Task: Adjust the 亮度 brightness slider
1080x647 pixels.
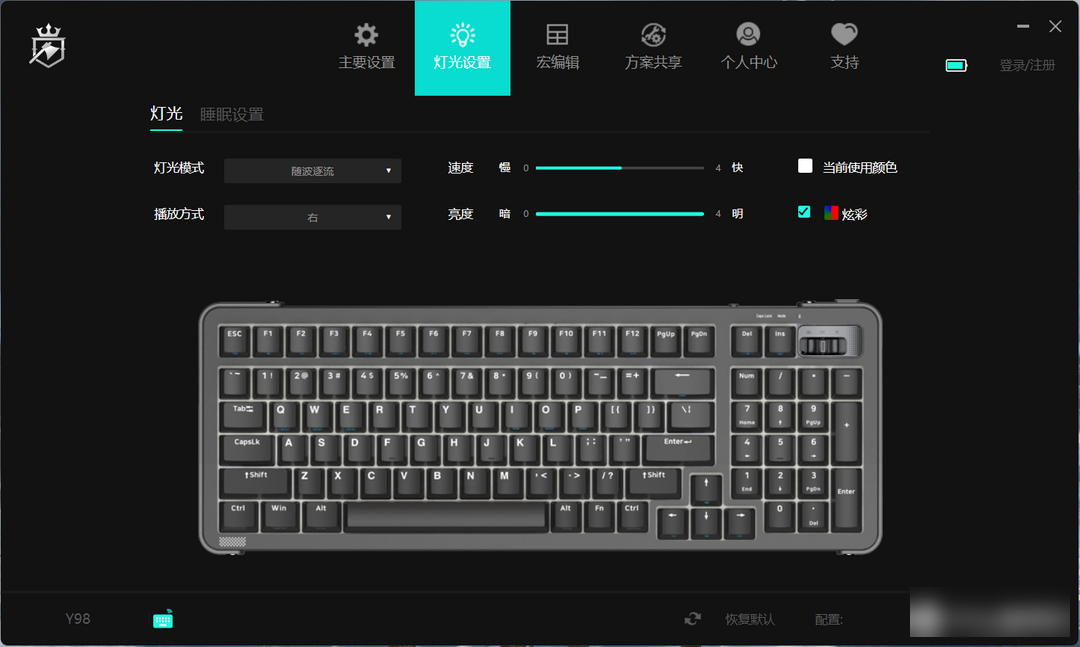Action: coord(620,214)
